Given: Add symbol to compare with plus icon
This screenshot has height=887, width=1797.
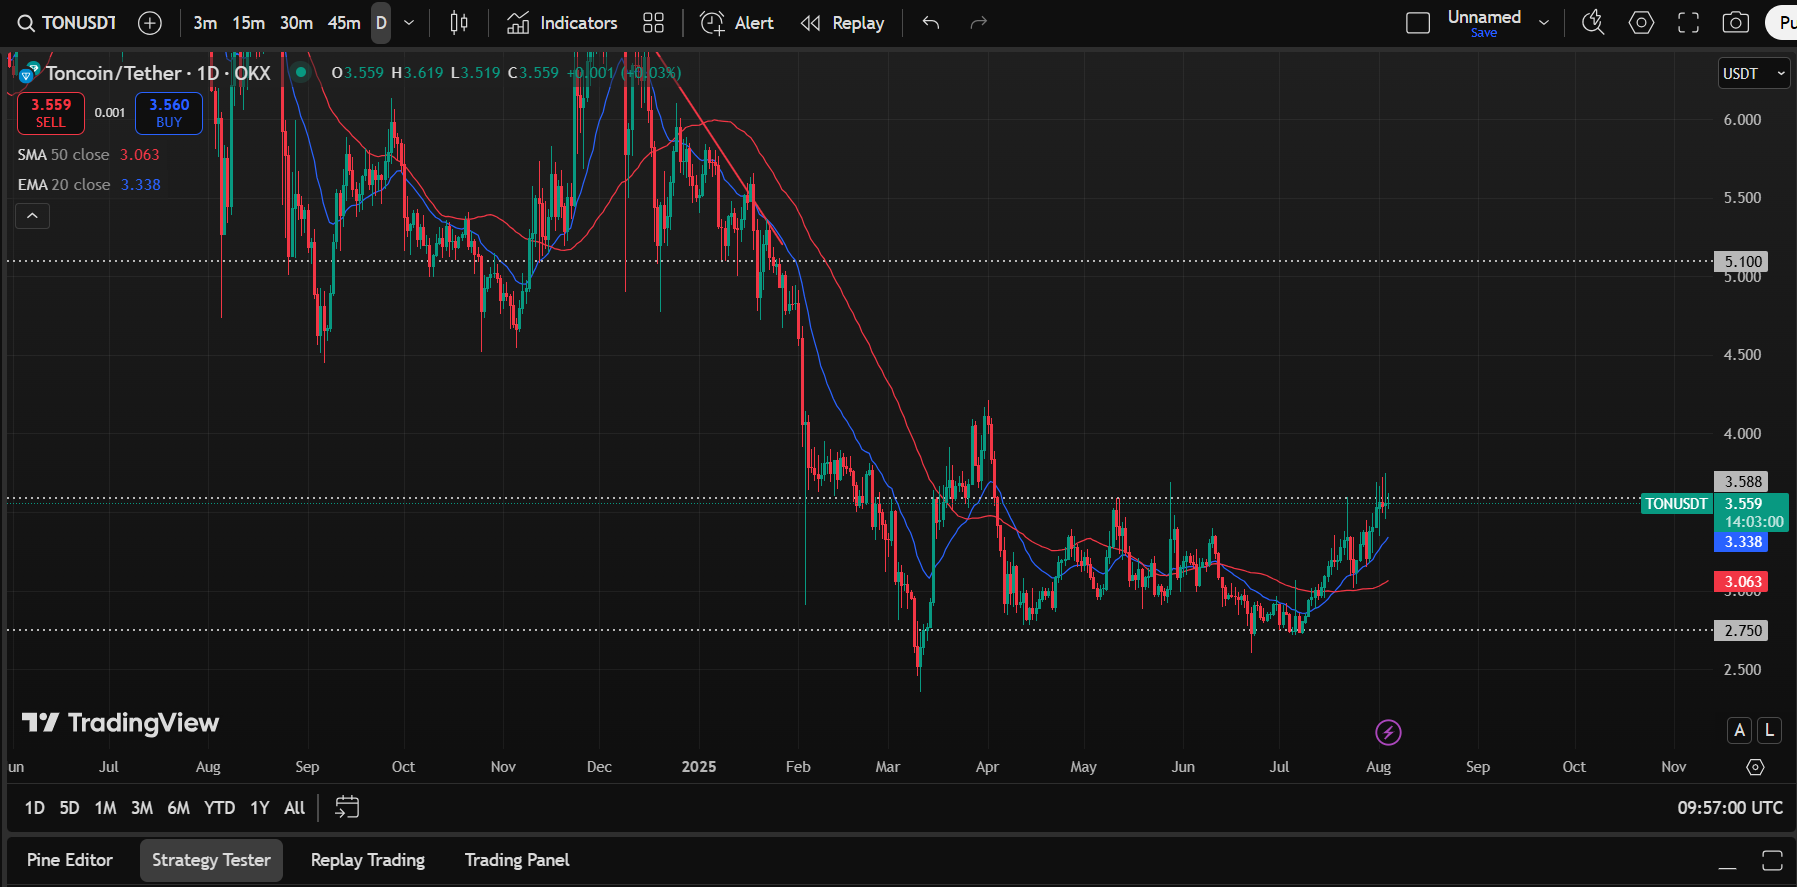Looking at the screenshot, I should click(150, 23).
